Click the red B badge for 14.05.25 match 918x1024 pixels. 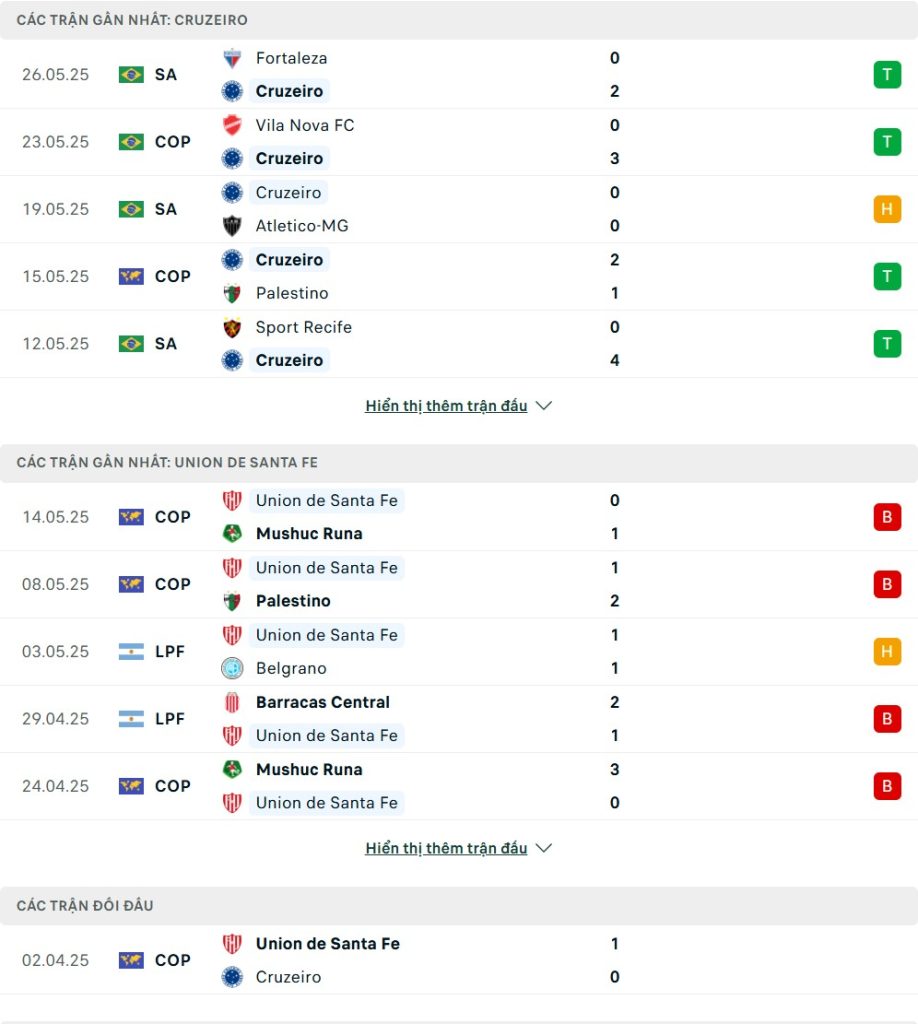tap(887, 517)
